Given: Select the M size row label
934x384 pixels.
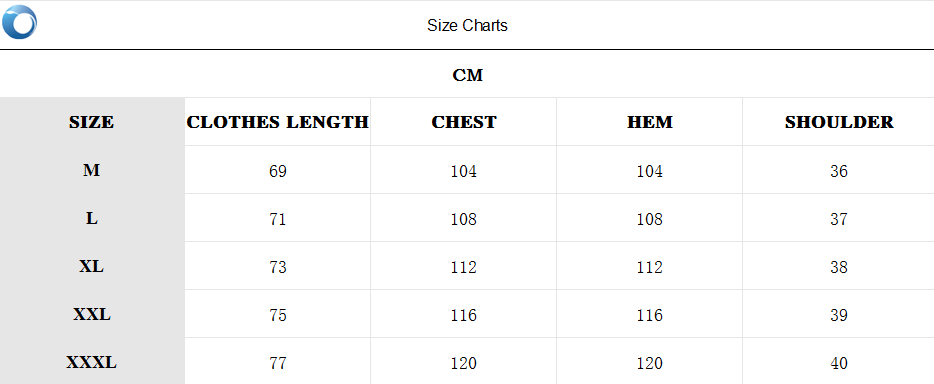Looking at the screenshot, I should (x=91, y=170).
